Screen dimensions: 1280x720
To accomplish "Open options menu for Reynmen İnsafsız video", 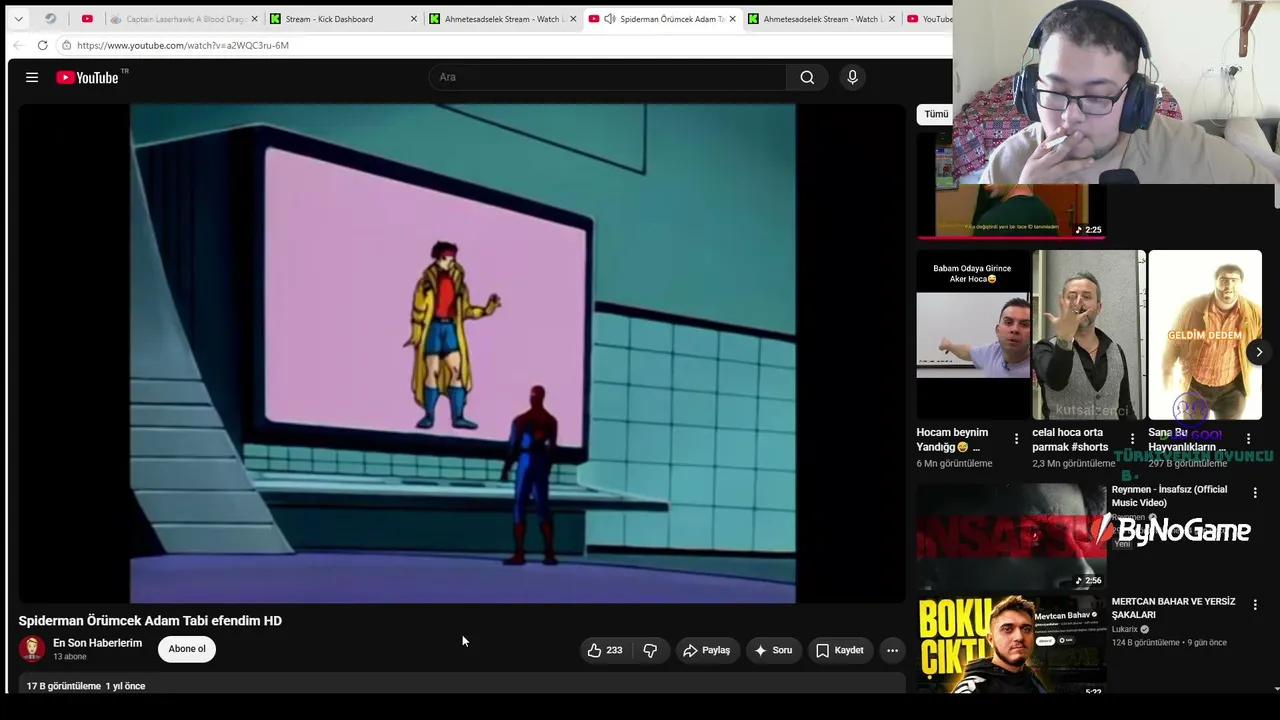I will tap(1255, 492).
